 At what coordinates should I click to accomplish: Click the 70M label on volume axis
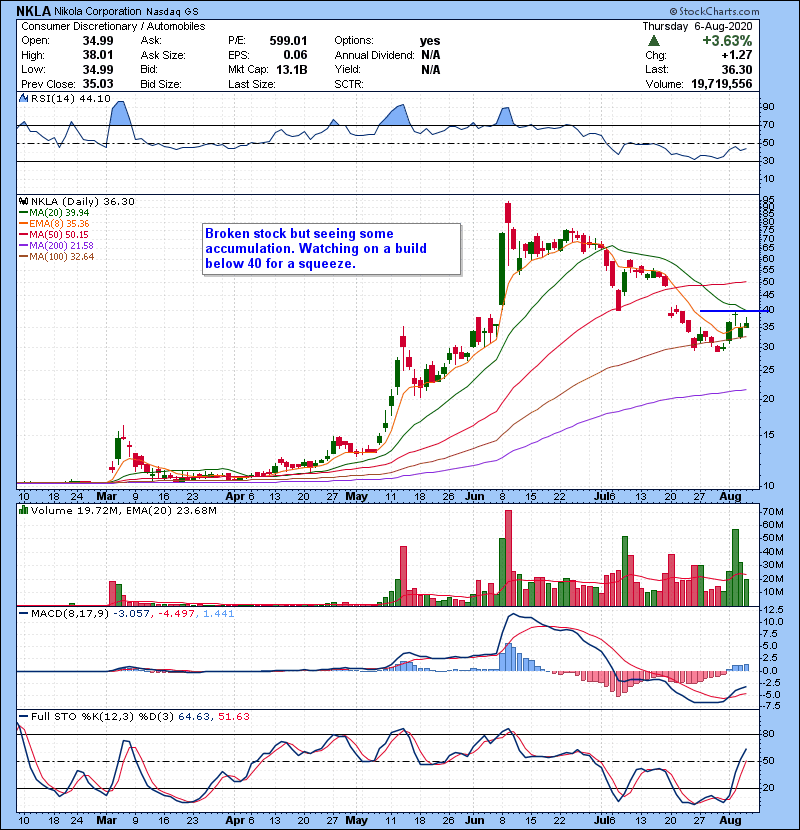tap(772, 512)
